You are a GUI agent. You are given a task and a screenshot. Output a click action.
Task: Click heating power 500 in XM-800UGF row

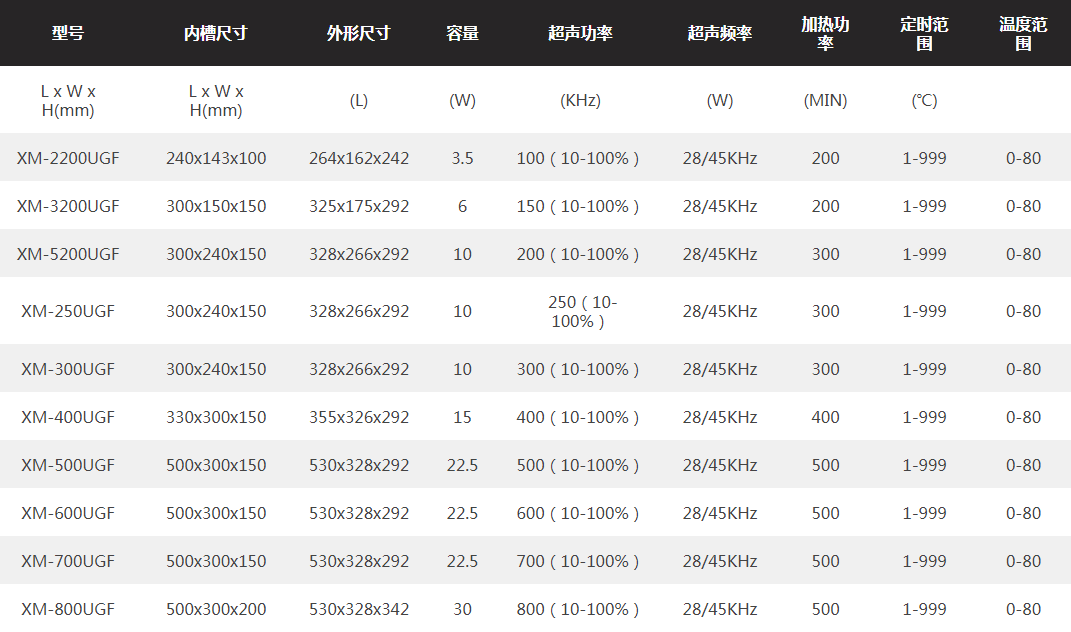[825, 609]
